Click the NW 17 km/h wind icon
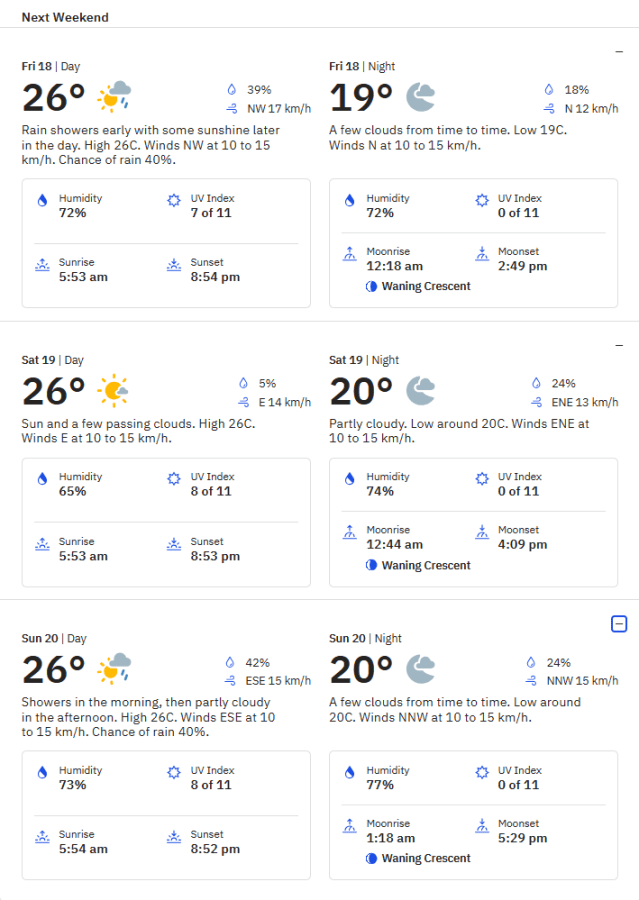This screenshot has width=639, height=900. click(232, 108)
